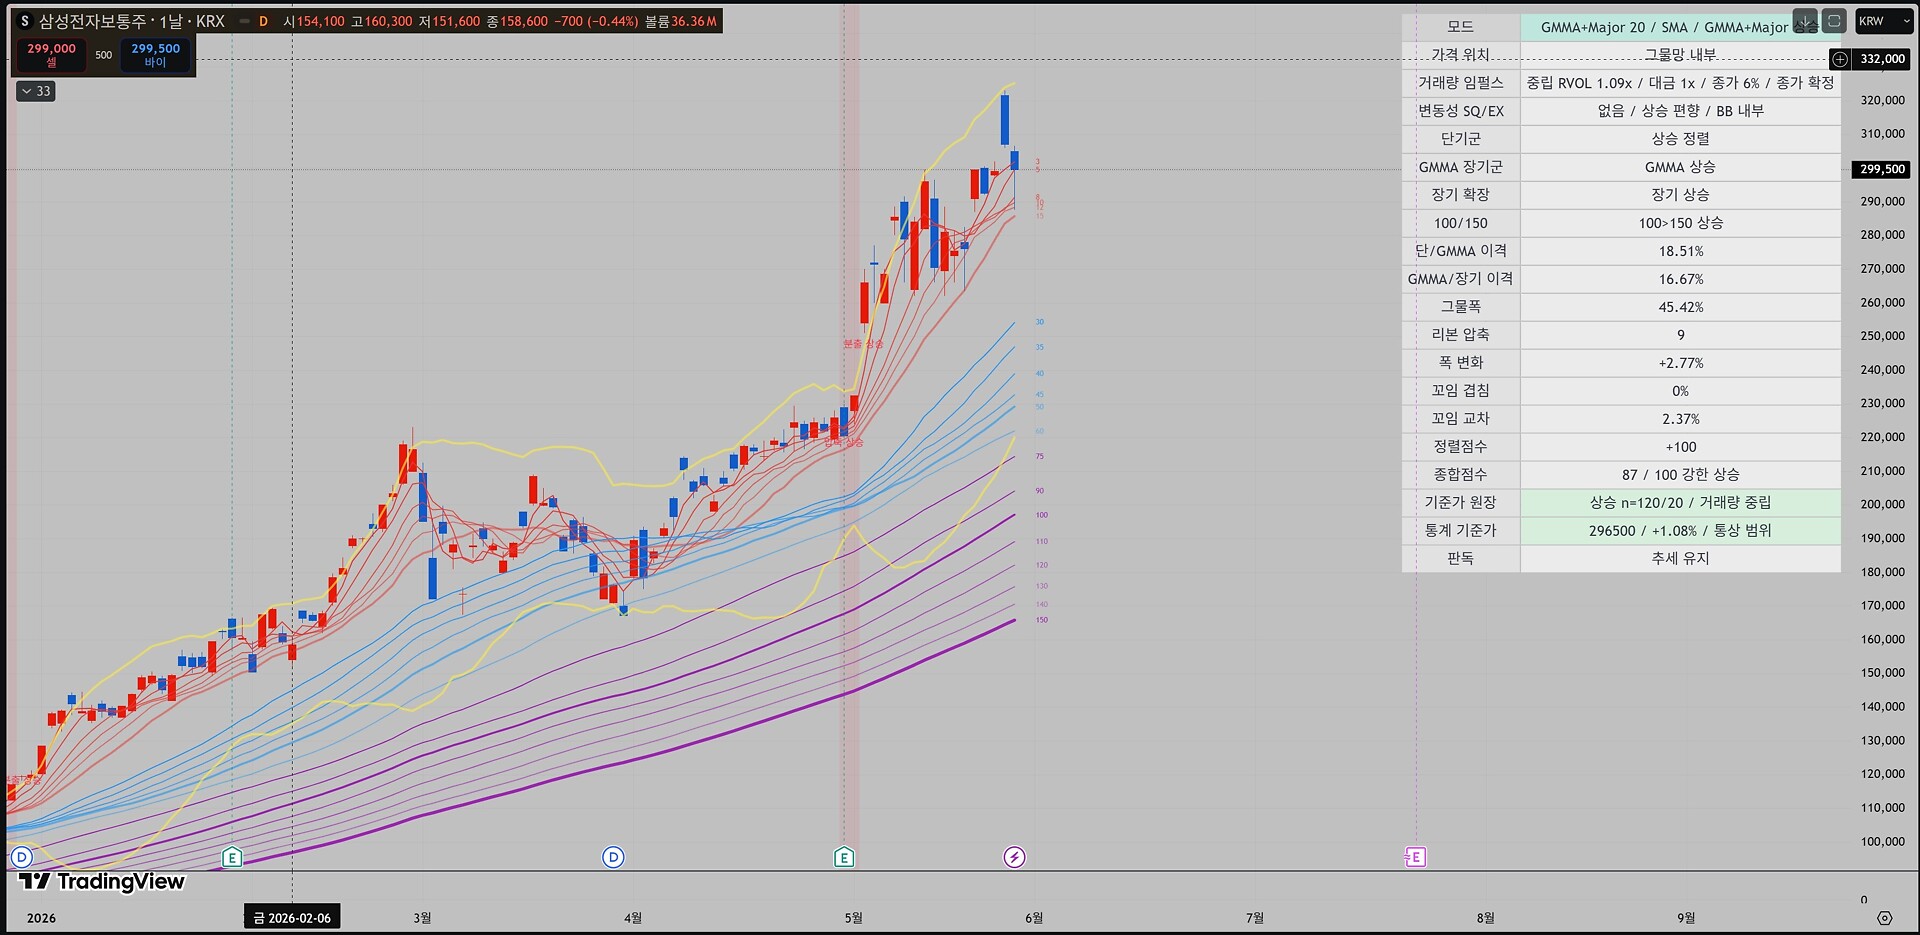This screenshot has height=935, width=1920.
Task: Click the 그물망 내부 value cell
Action: click(1680, 55)
